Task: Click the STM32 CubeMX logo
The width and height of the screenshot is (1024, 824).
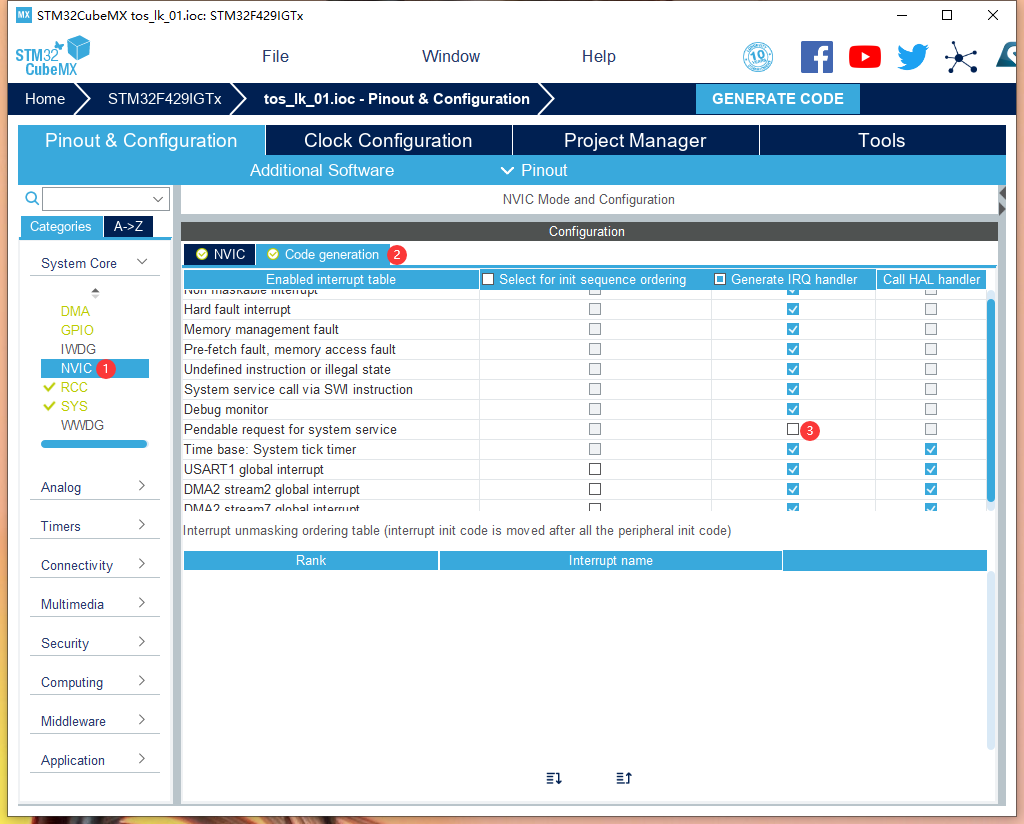Action: [52, 57]
